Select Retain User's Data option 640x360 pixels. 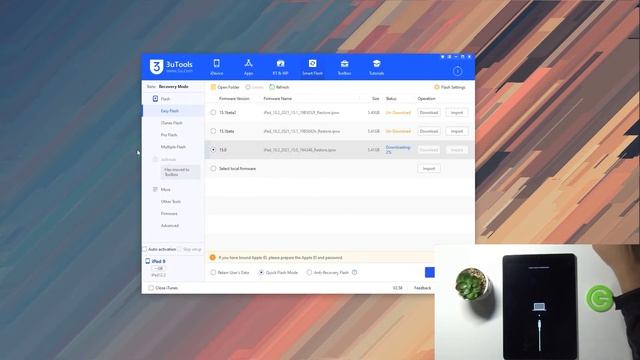point(213,272)
